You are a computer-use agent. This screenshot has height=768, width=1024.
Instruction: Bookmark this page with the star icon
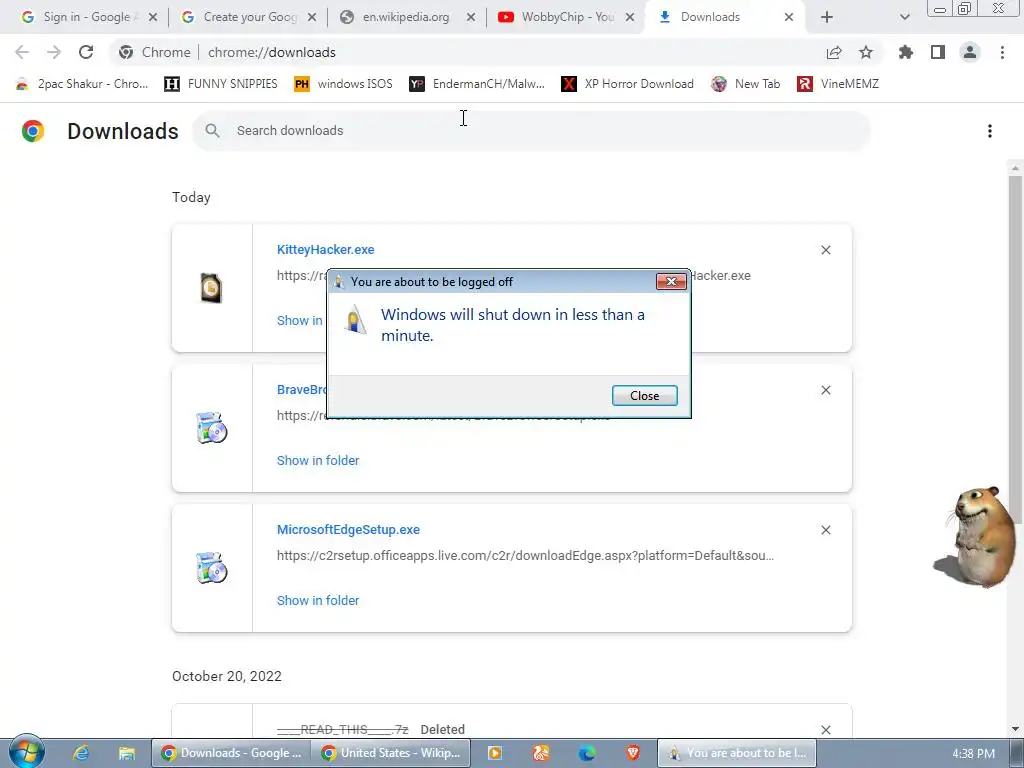[866, 52]
